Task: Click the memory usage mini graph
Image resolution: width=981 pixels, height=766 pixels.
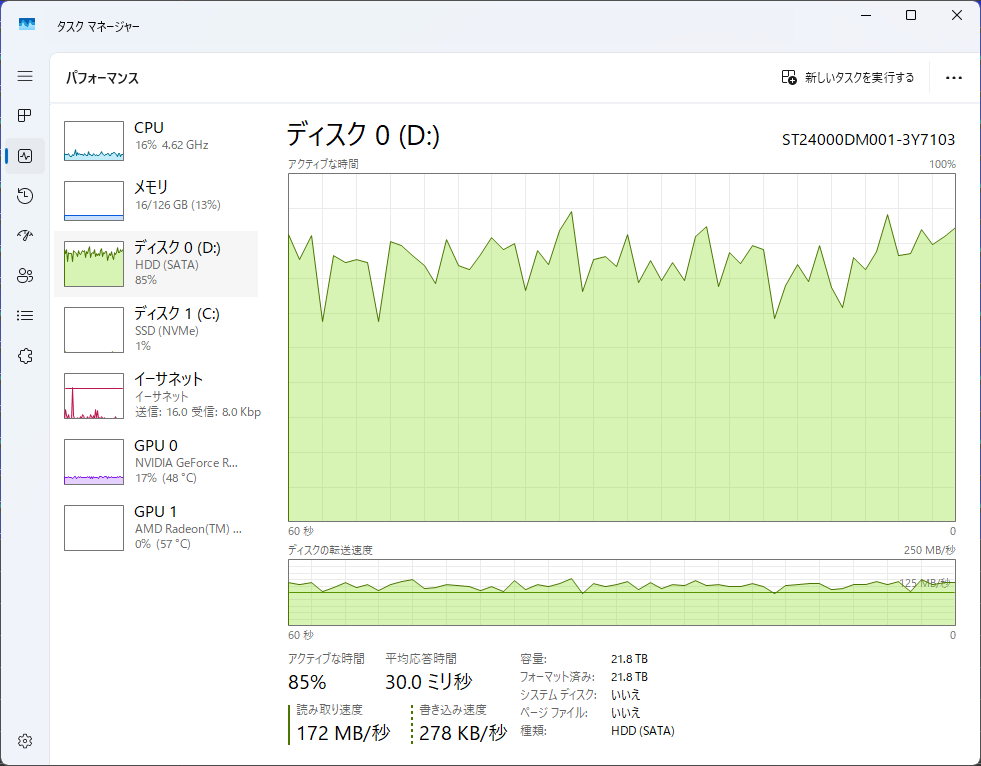Action: point(94,201)
